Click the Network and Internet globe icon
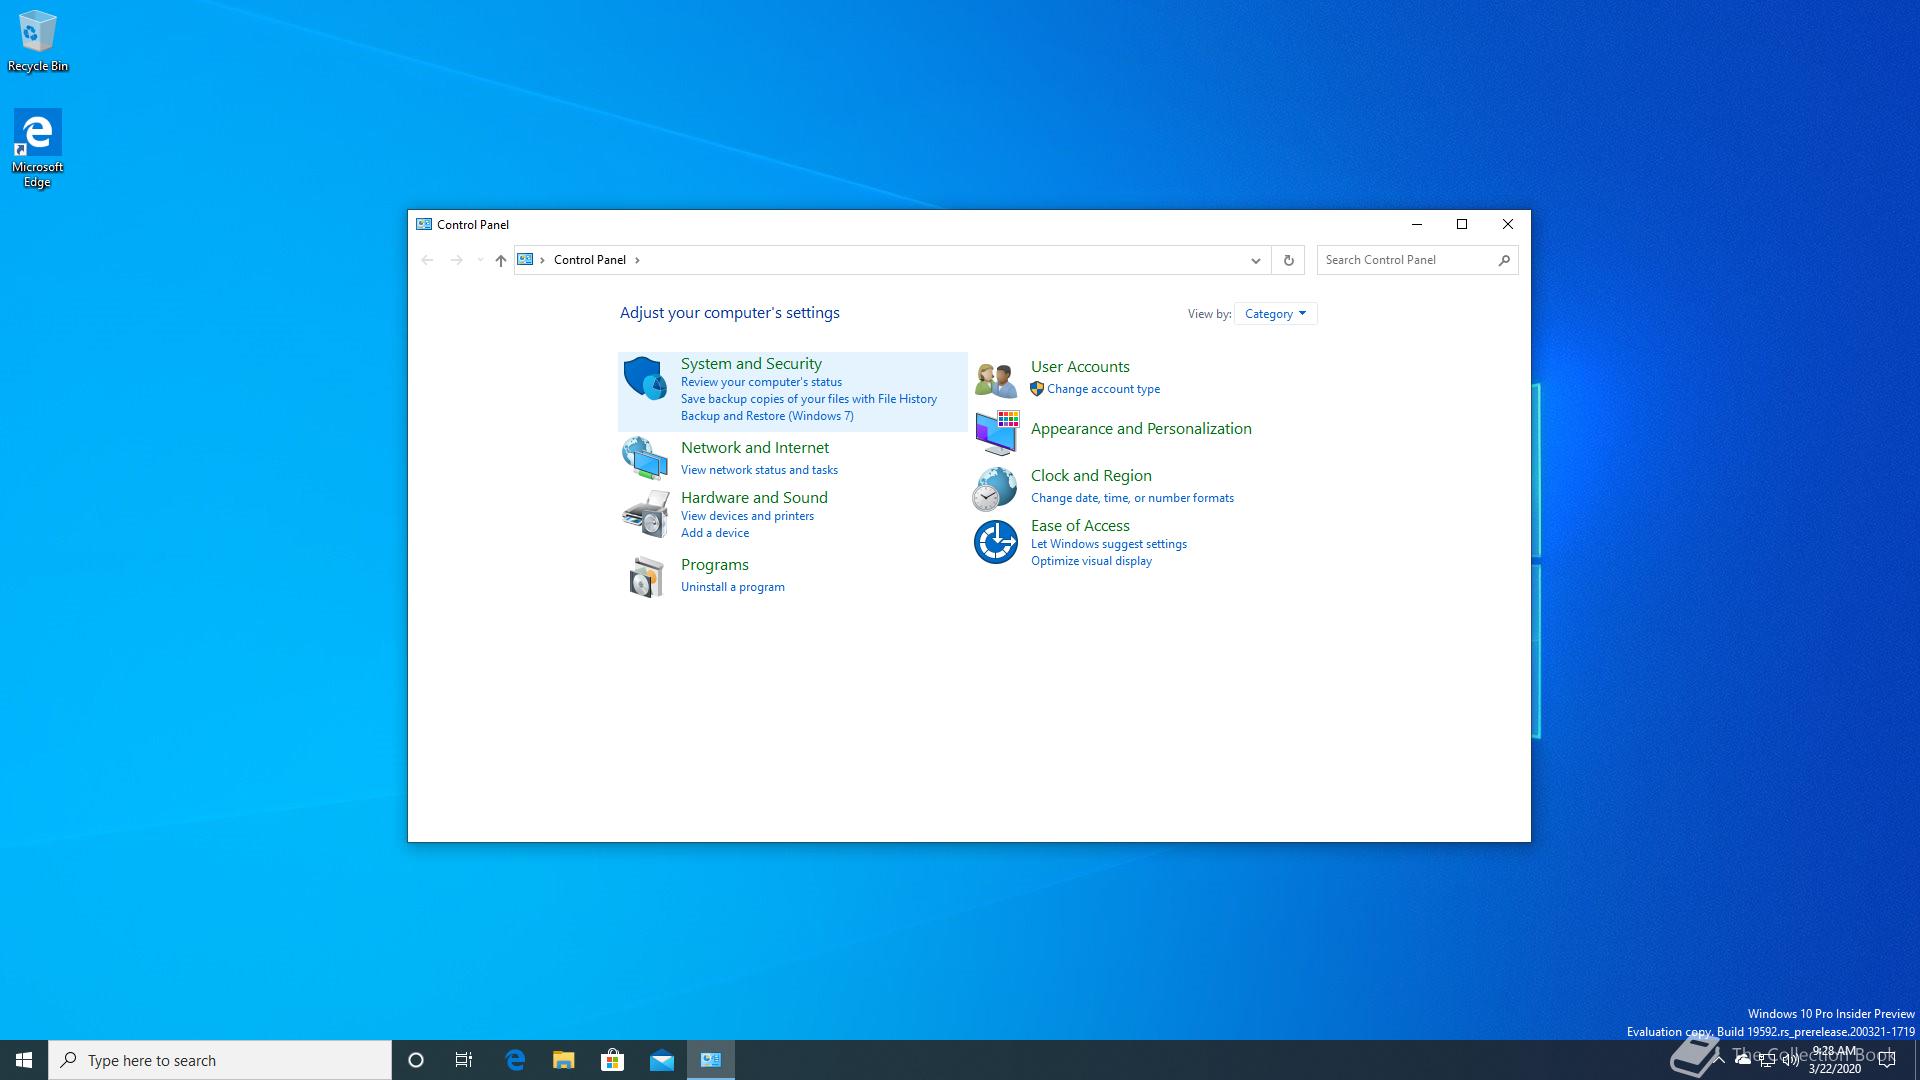The height and width of the screenshot is (1080, 1920). [x=645, y=458]
